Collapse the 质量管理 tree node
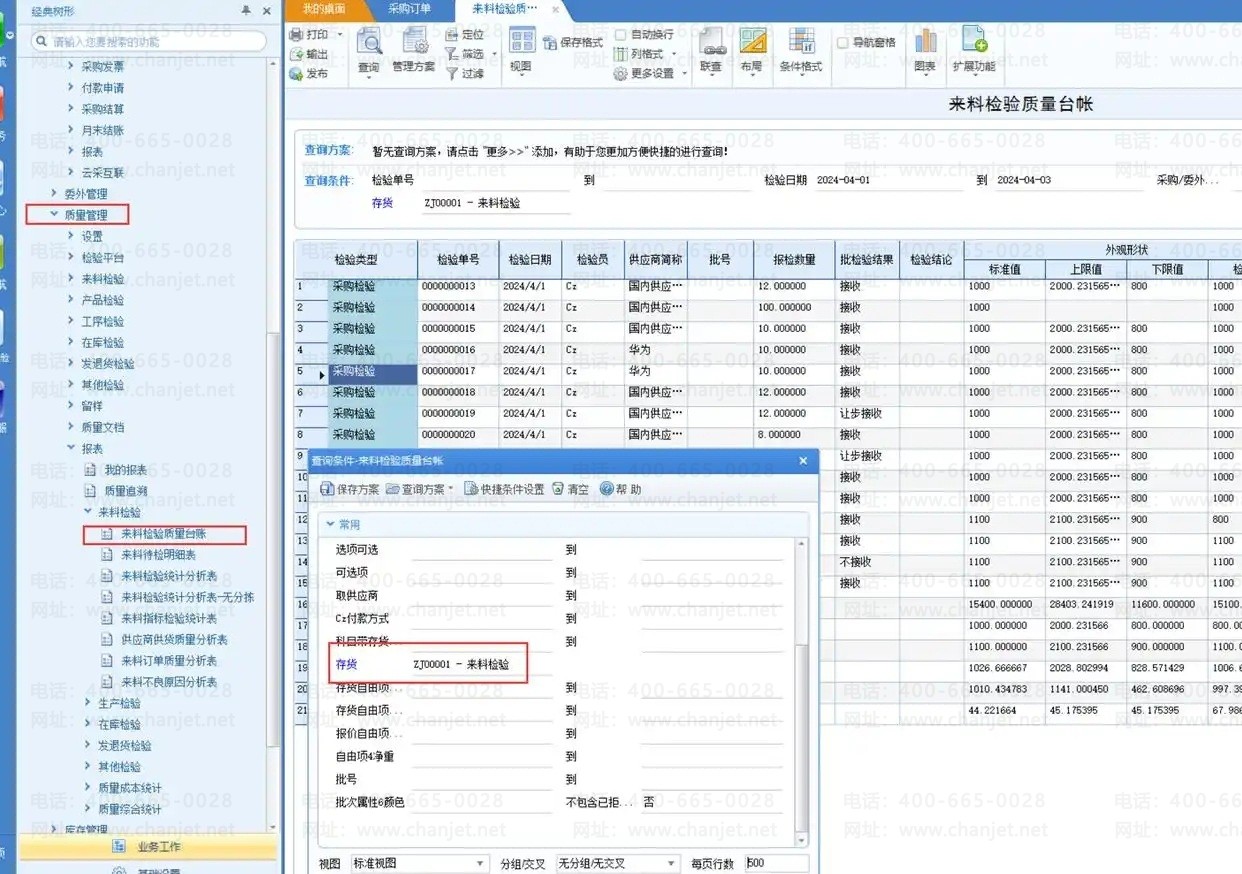The height and width of the screenshot is (874, 1242). [x=55, y=215]
